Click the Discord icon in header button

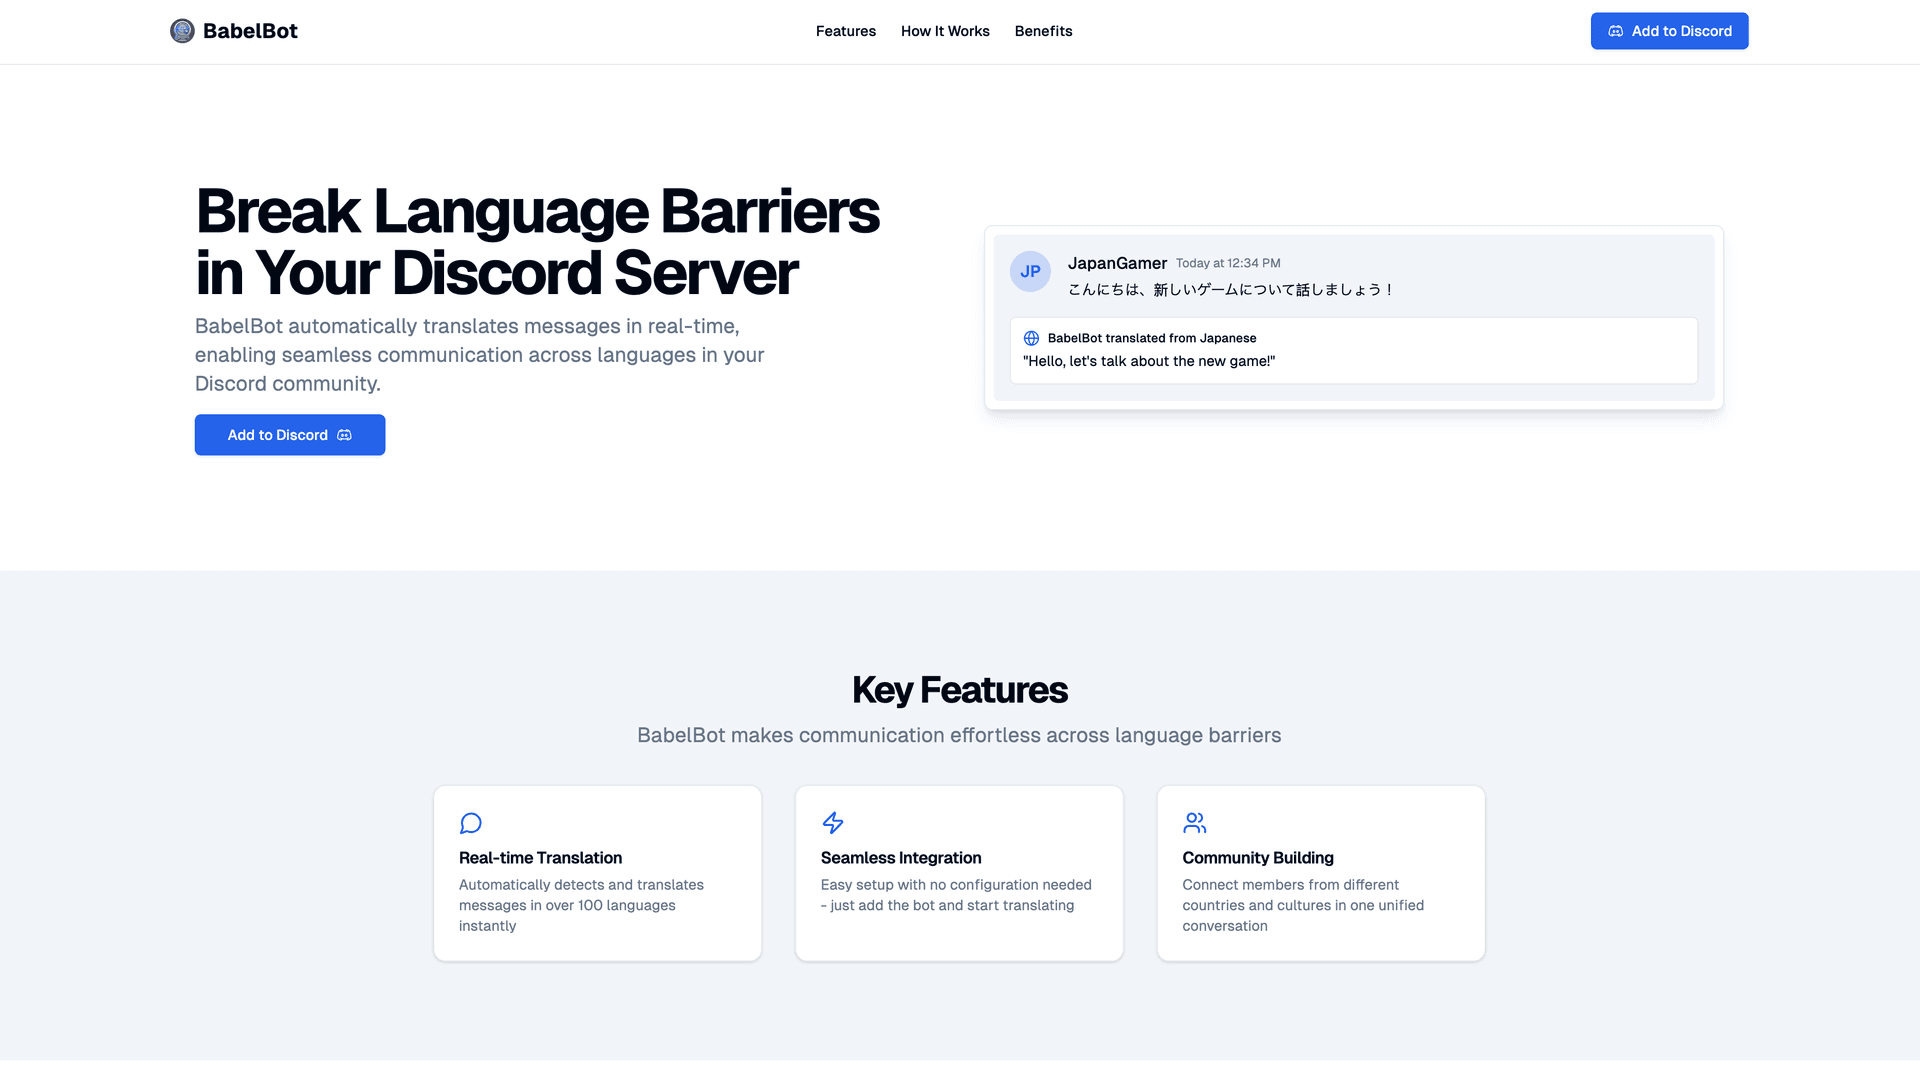[x=1615, y=31]
